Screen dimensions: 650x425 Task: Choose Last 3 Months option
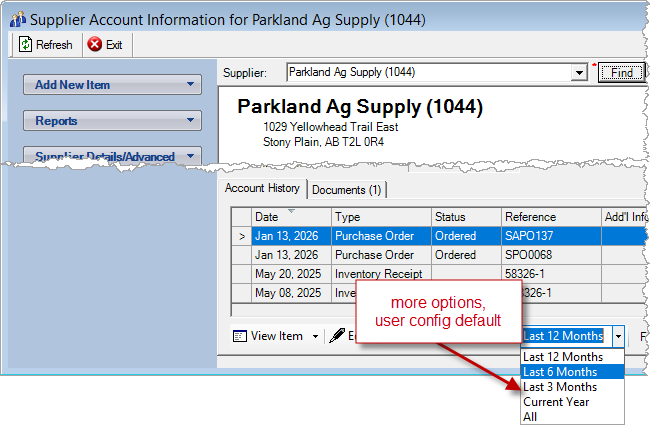pos(572,386)
